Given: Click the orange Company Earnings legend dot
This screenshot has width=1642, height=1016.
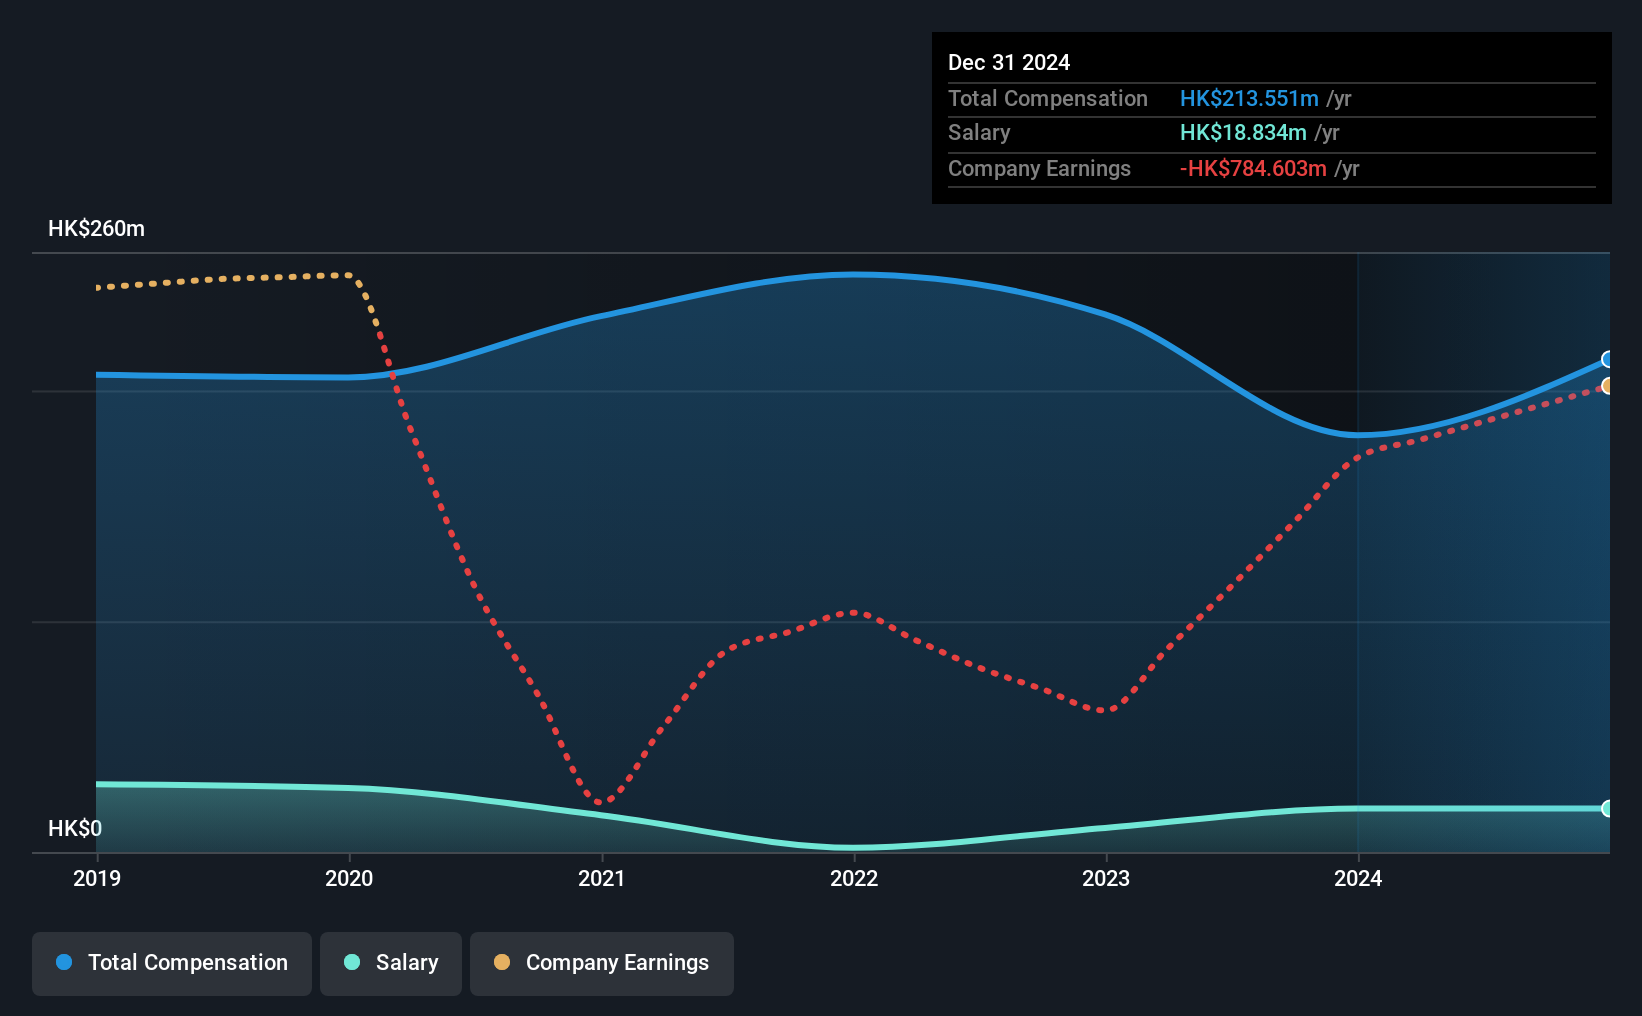Looking at the screenshot, I should pyautogui.click(x=502, y=962).
